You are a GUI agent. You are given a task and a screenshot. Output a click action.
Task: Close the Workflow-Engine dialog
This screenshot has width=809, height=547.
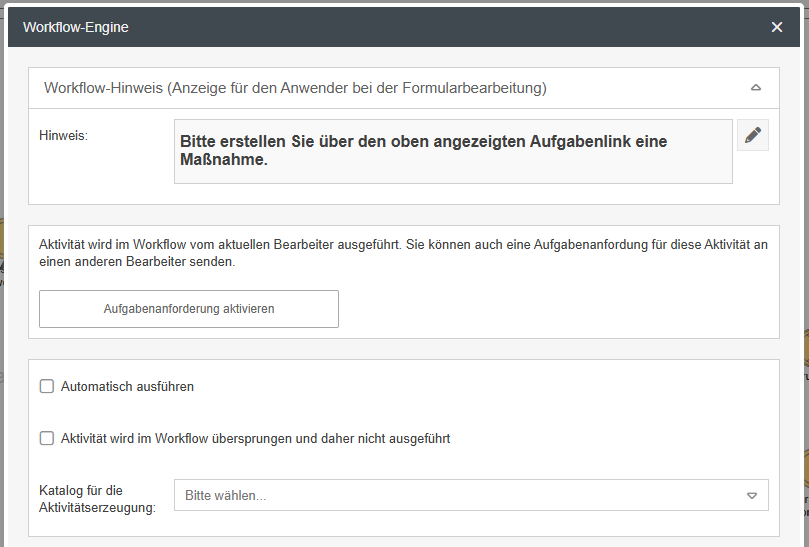pos(777,27)
